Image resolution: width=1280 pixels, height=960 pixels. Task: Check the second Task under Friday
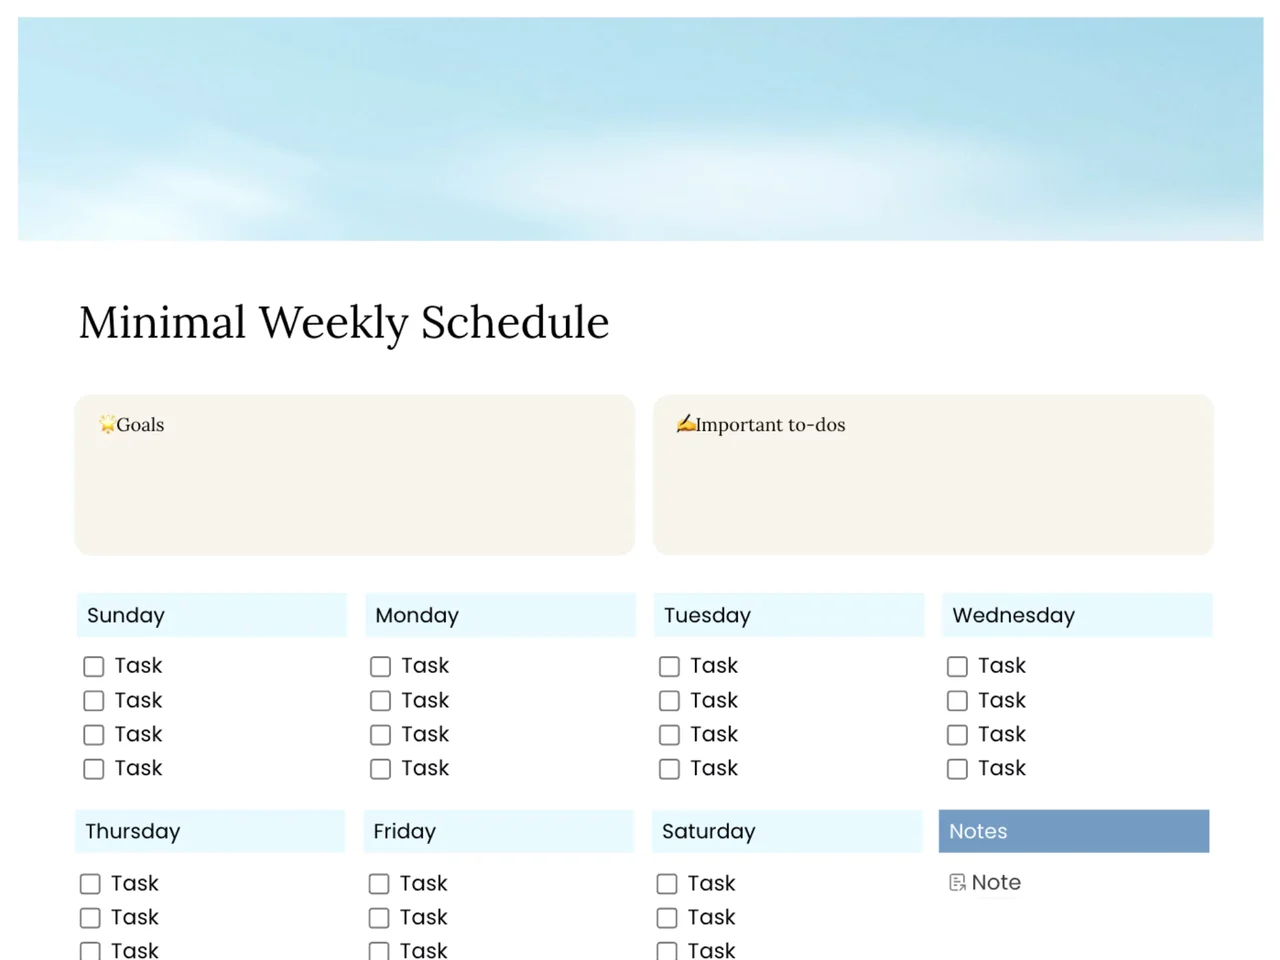click(379, 918)
